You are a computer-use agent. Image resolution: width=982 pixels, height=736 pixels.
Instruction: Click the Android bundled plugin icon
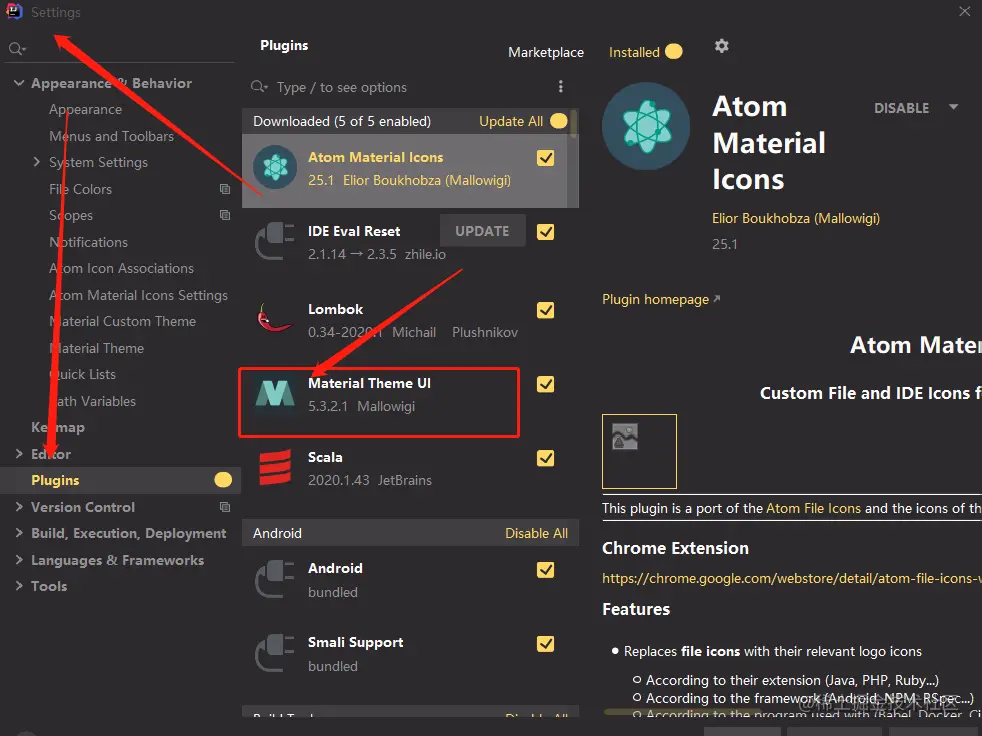275,579
